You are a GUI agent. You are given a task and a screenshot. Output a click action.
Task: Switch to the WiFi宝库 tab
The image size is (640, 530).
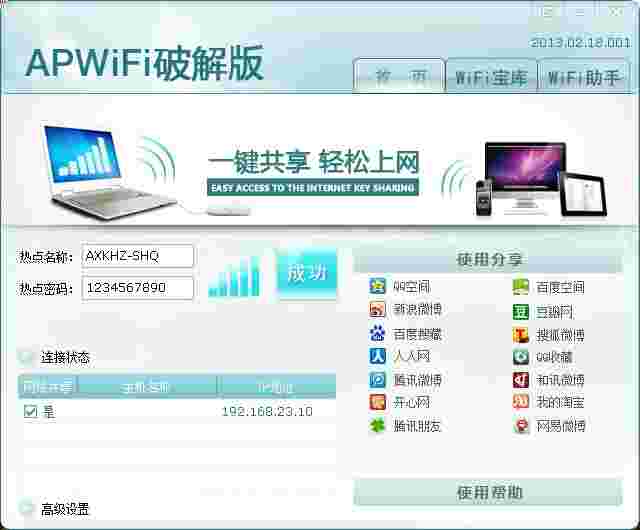point(491,76)
